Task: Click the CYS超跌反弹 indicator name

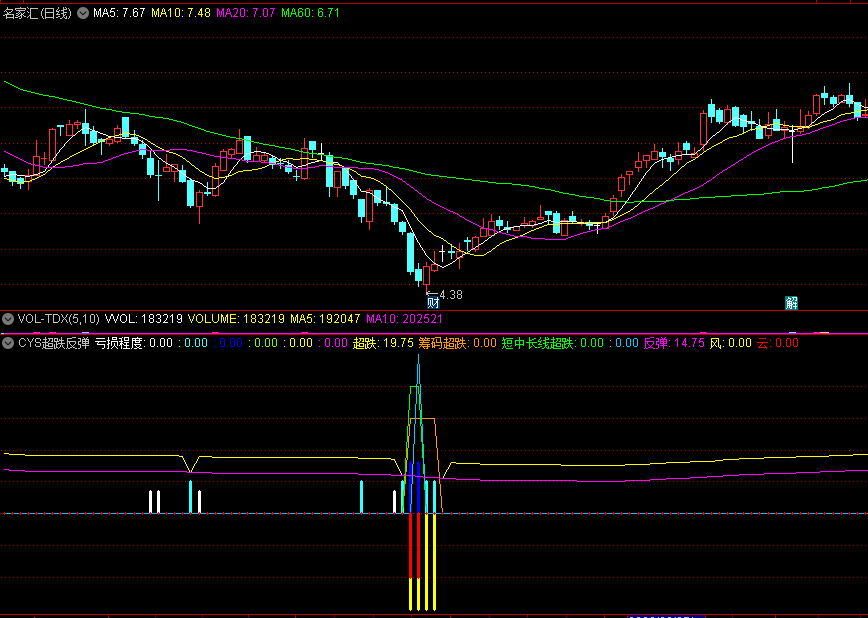Action: (54, 343)
